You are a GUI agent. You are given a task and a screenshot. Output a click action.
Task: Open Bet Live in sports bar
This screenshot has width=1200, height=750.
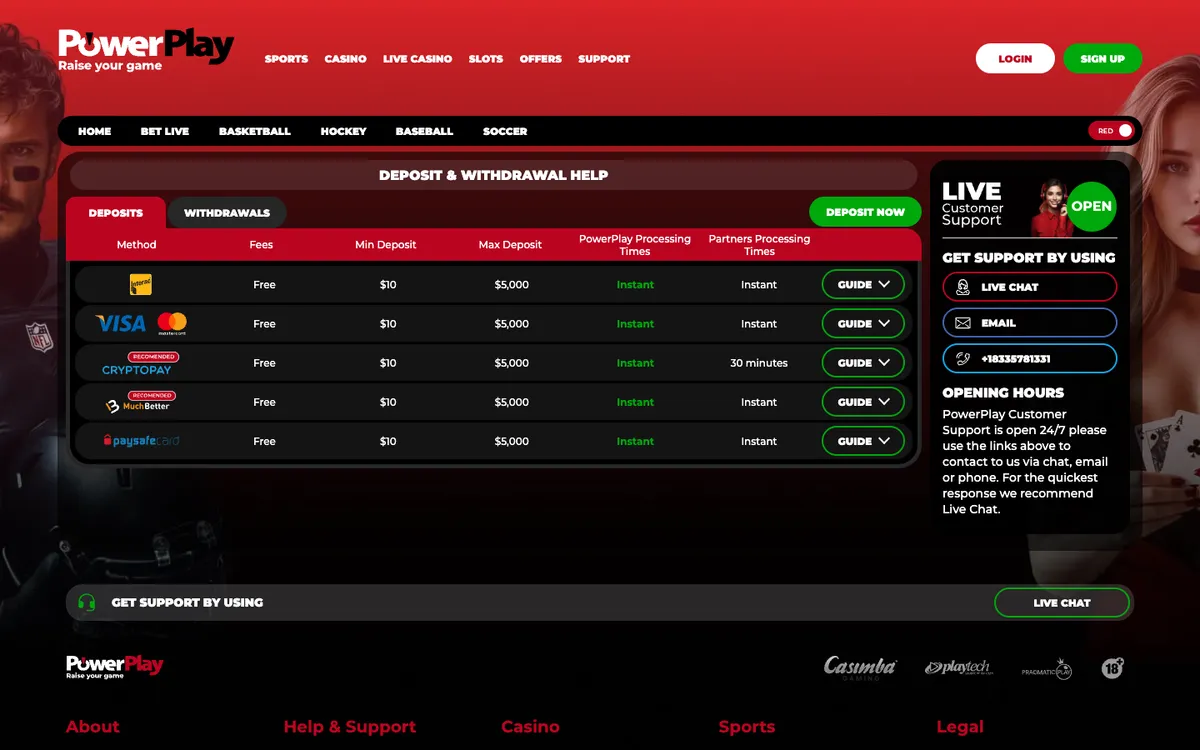(x=165, y=131)
